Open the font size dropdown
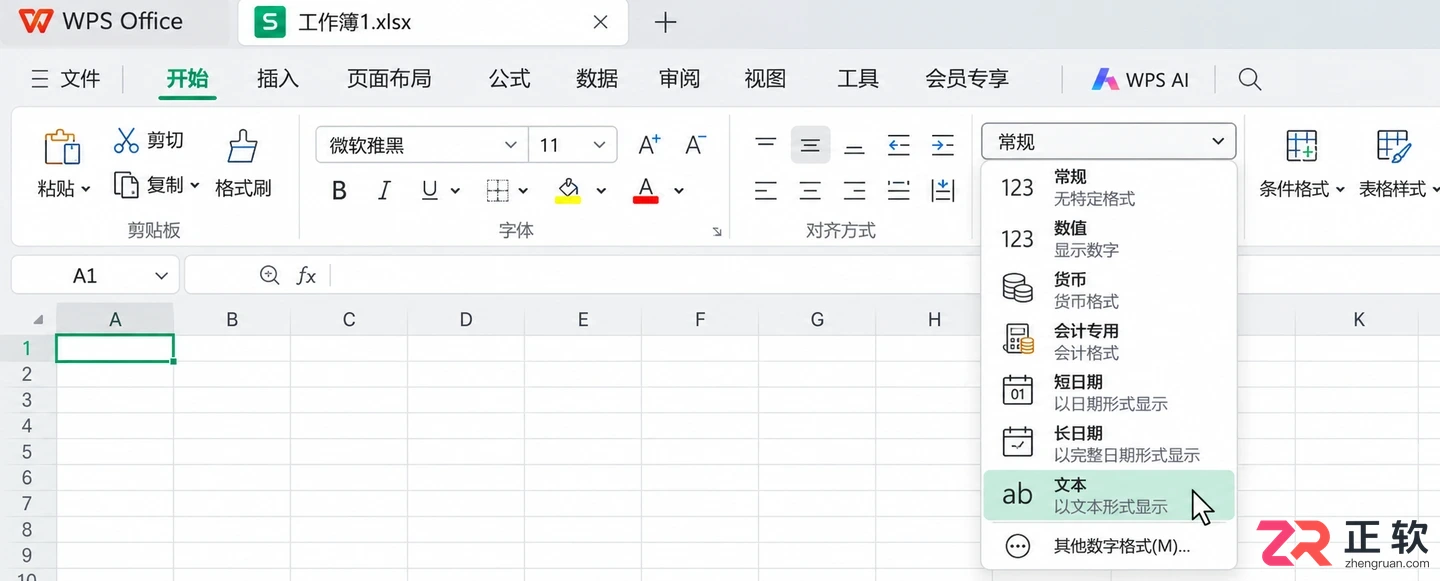This screenshot has width=1440, height=581. (599, 145)
